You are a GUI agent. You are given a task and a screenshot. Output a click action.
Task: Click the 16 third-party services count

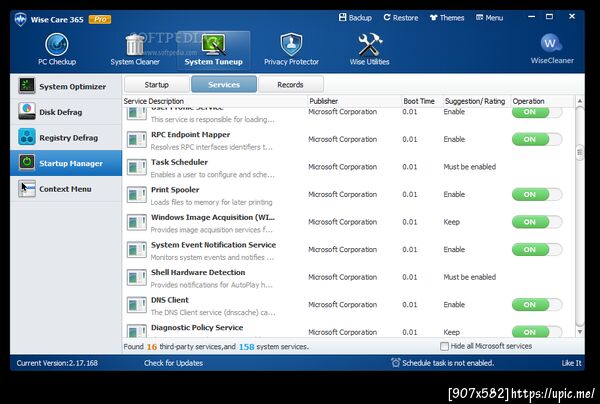pos(152,347)
